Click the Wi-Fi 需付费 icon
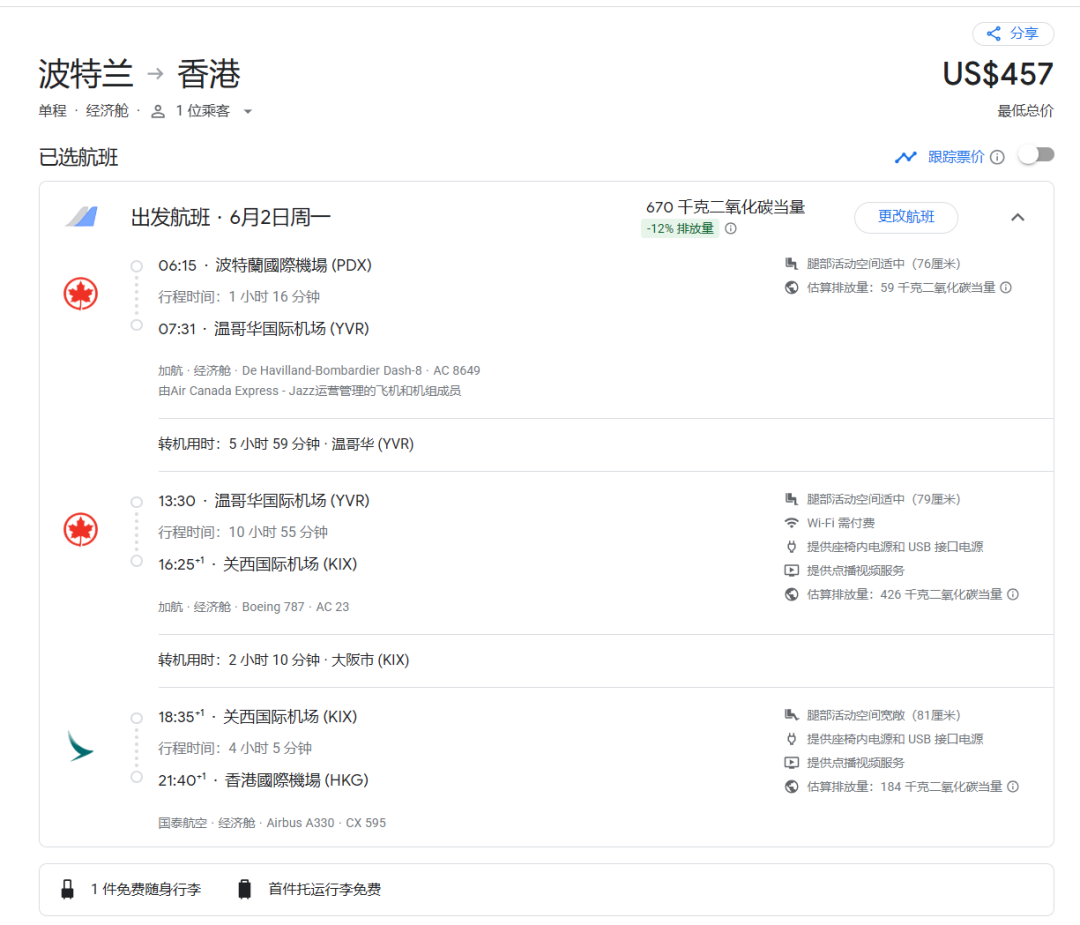The image size is (1080, 925). click(x=791, y=523)
